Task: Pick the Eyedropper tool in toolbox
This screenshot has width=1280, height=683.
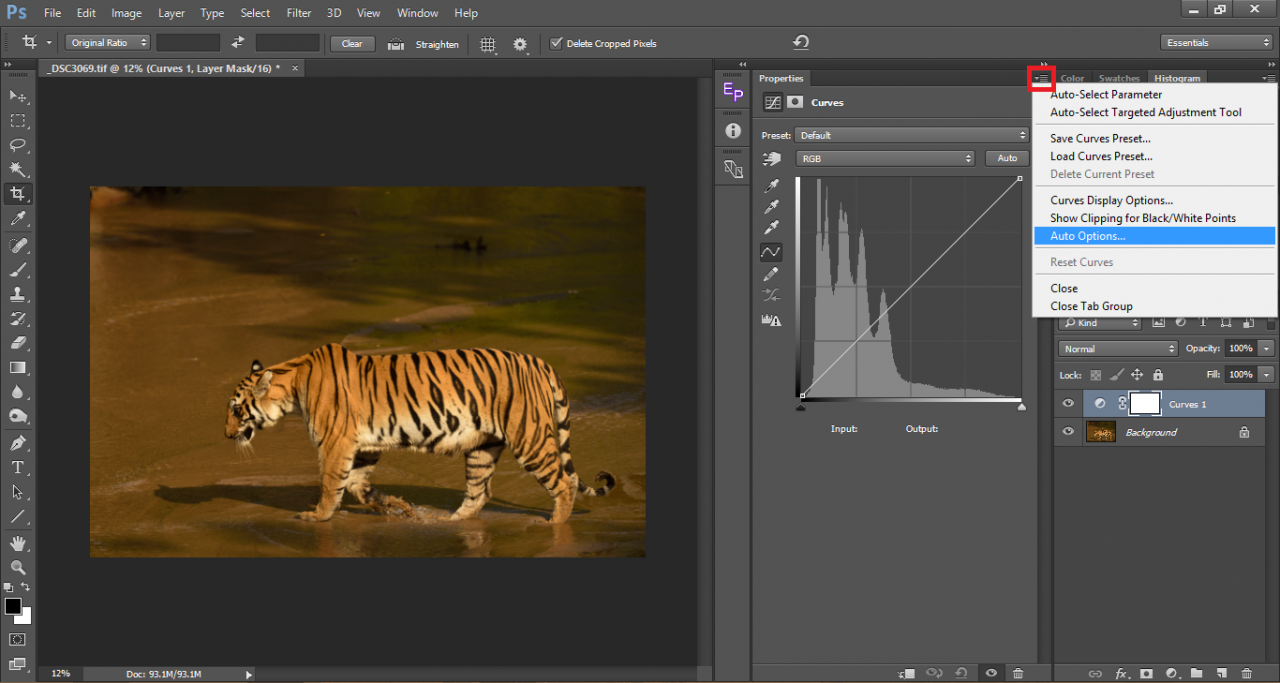Action: [x=18, y=219]
